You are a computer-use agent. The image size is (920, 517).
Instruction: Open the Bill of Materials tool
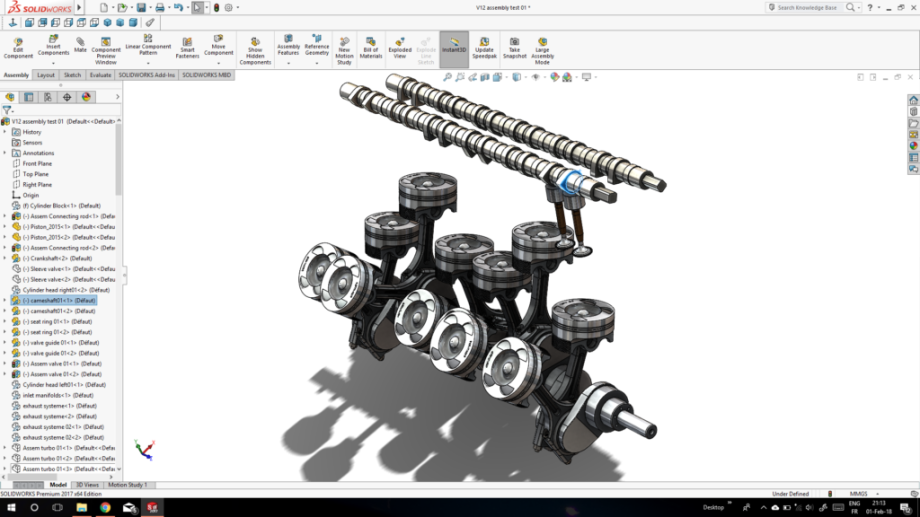pos(371,48)
